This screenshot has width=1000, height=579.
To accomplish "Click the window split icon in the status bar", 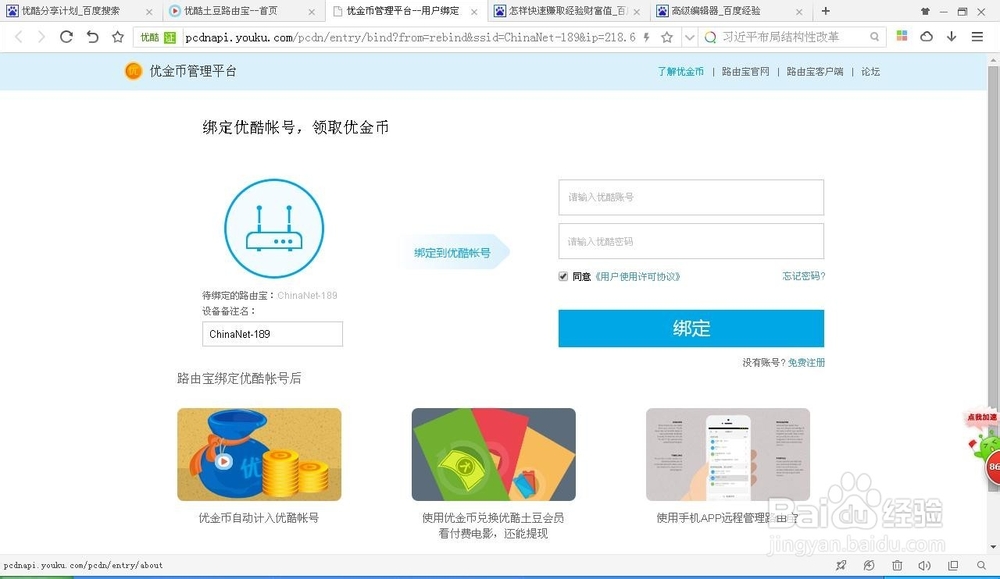I will click(x=953, y=565).
